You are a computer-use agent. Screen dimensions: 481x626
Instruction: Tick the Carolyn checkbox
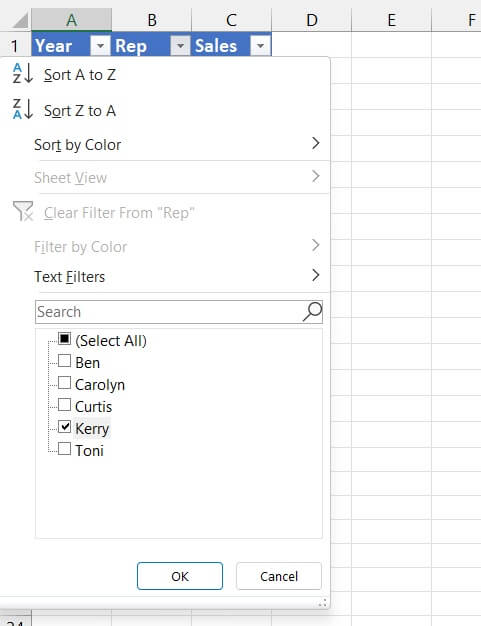pos(64,383)
